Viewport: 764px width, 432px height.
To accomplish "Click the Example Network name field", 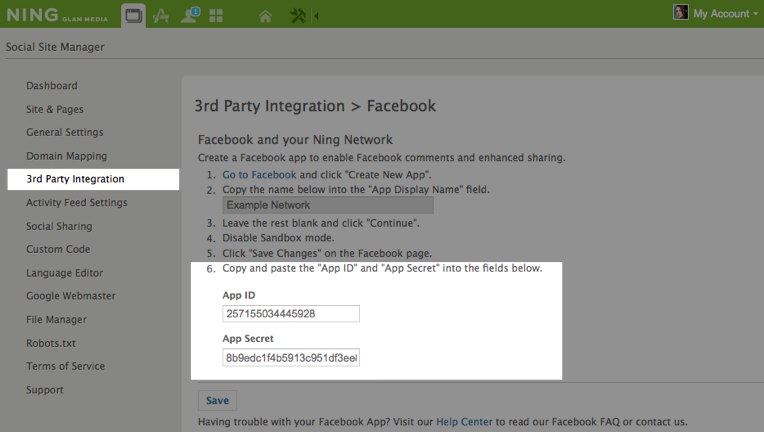I will click(328, 205).
